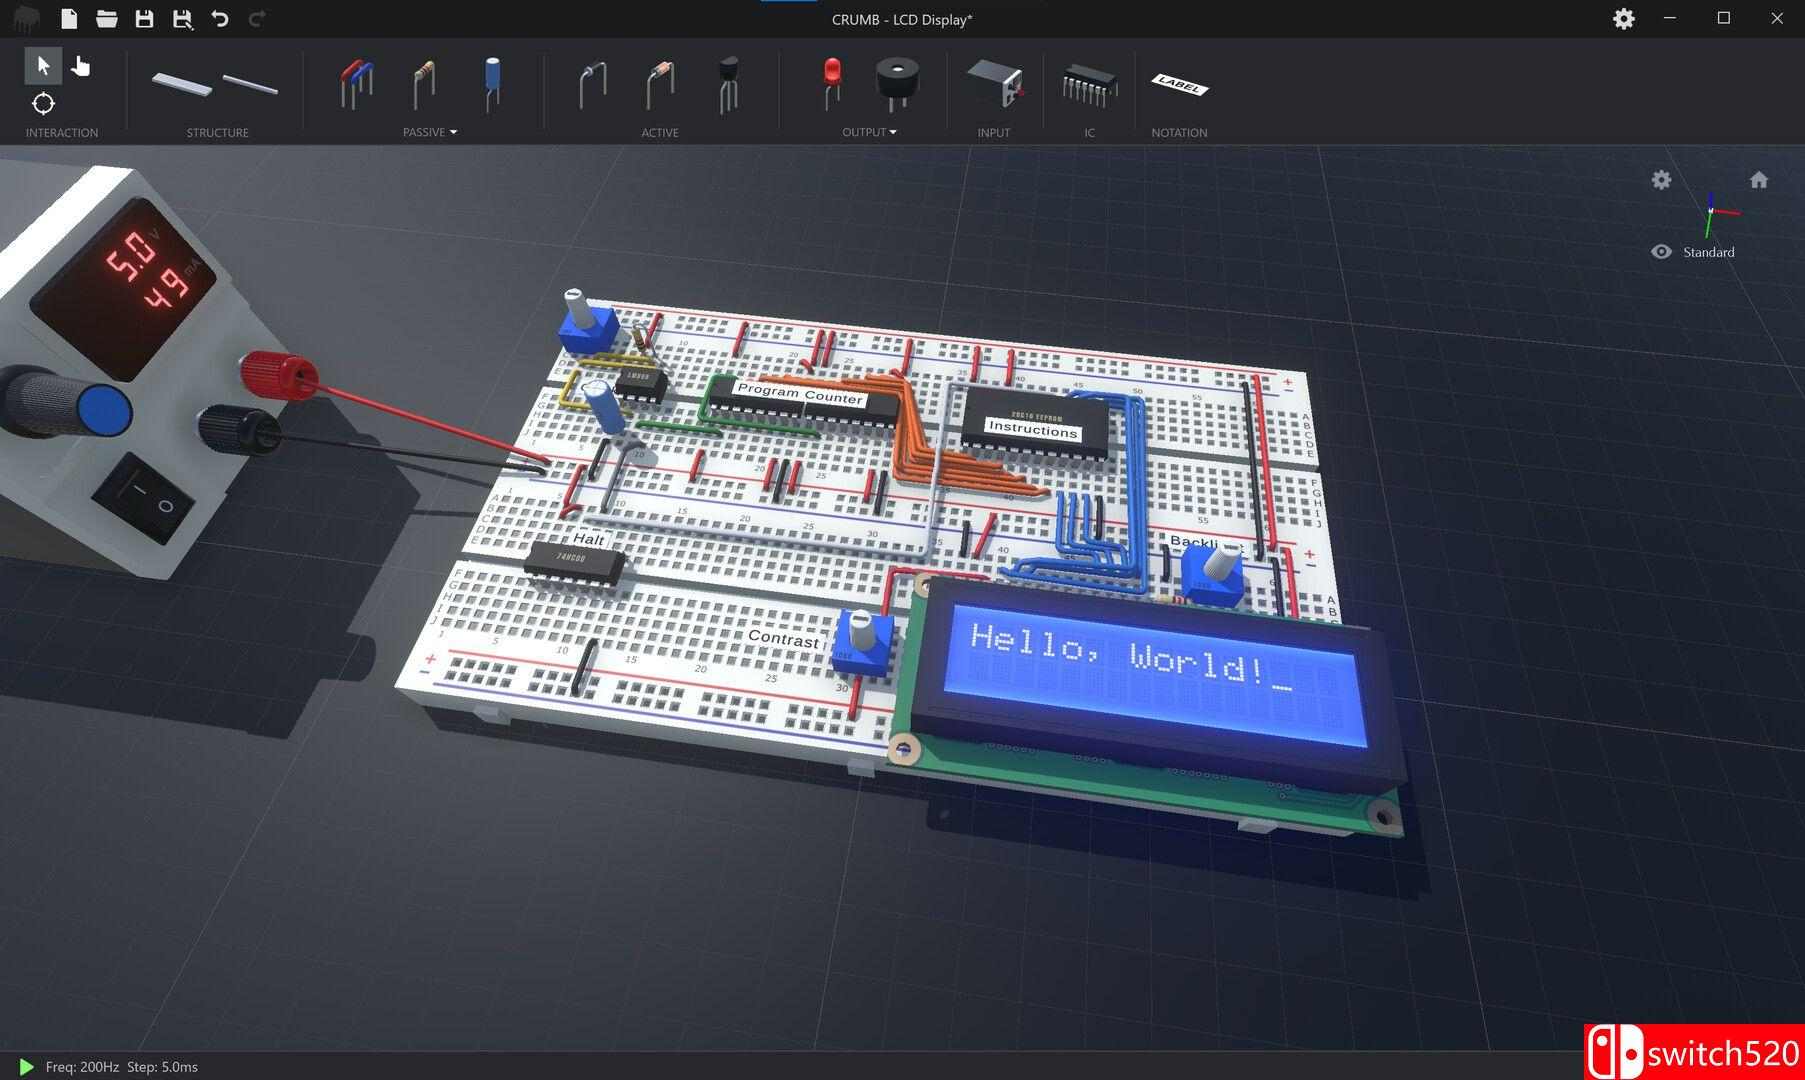Pick the buzzer output component

(897, 83)
